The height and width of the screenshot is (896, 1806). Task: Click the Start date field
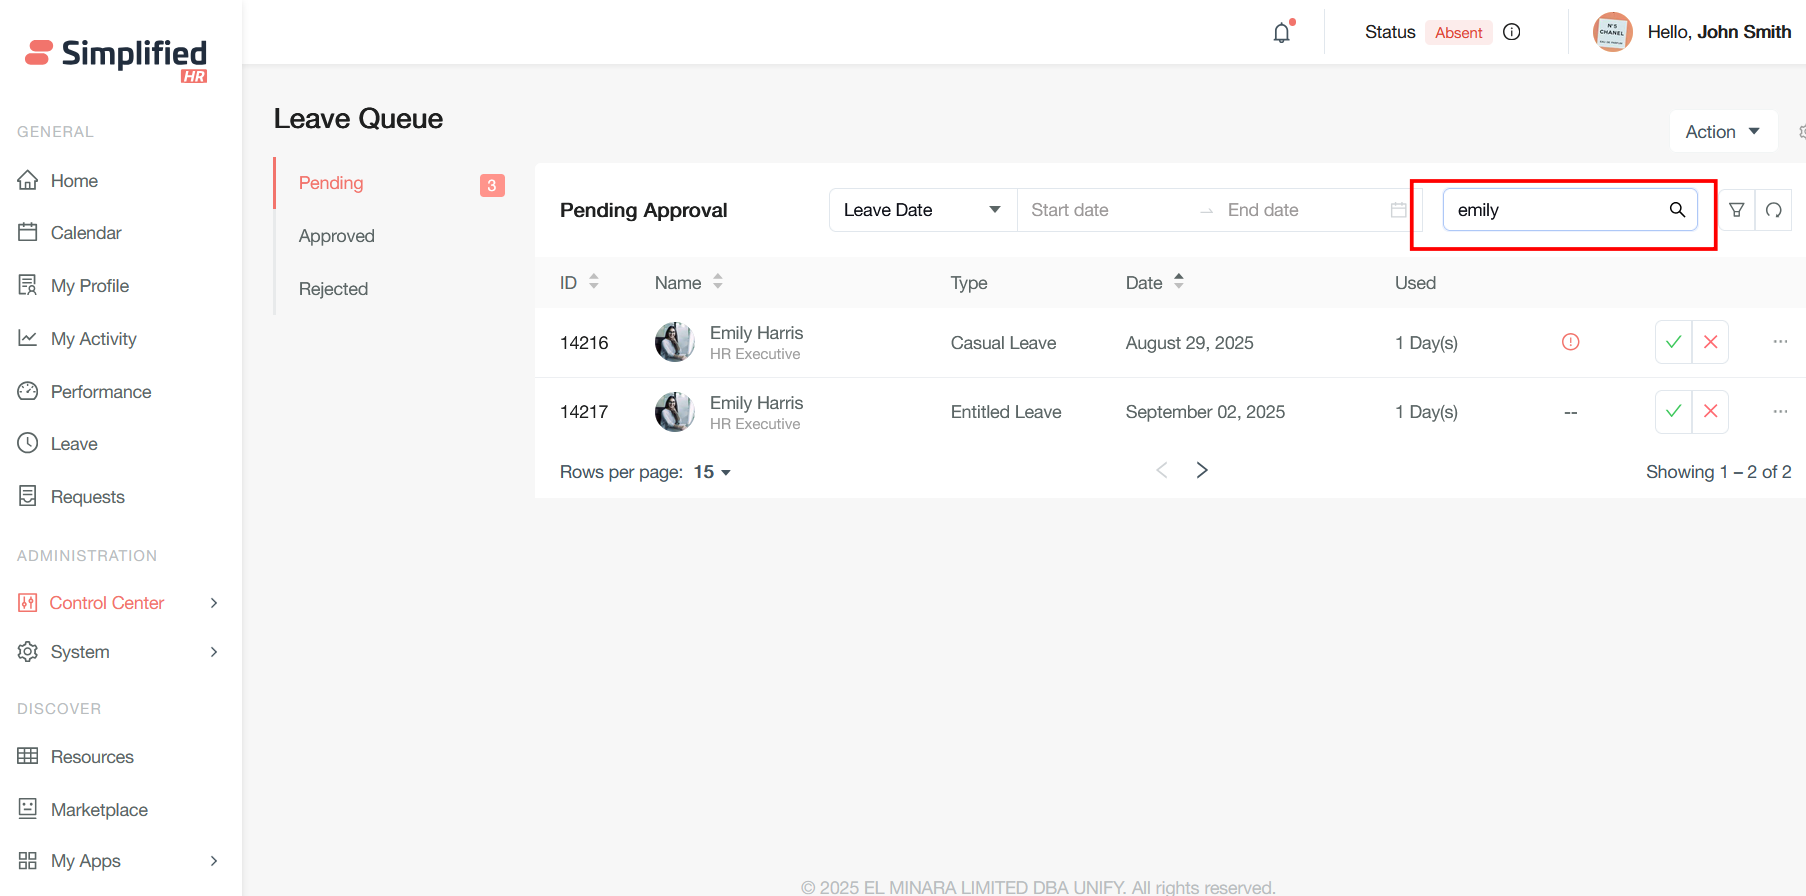coord(1100,210)
